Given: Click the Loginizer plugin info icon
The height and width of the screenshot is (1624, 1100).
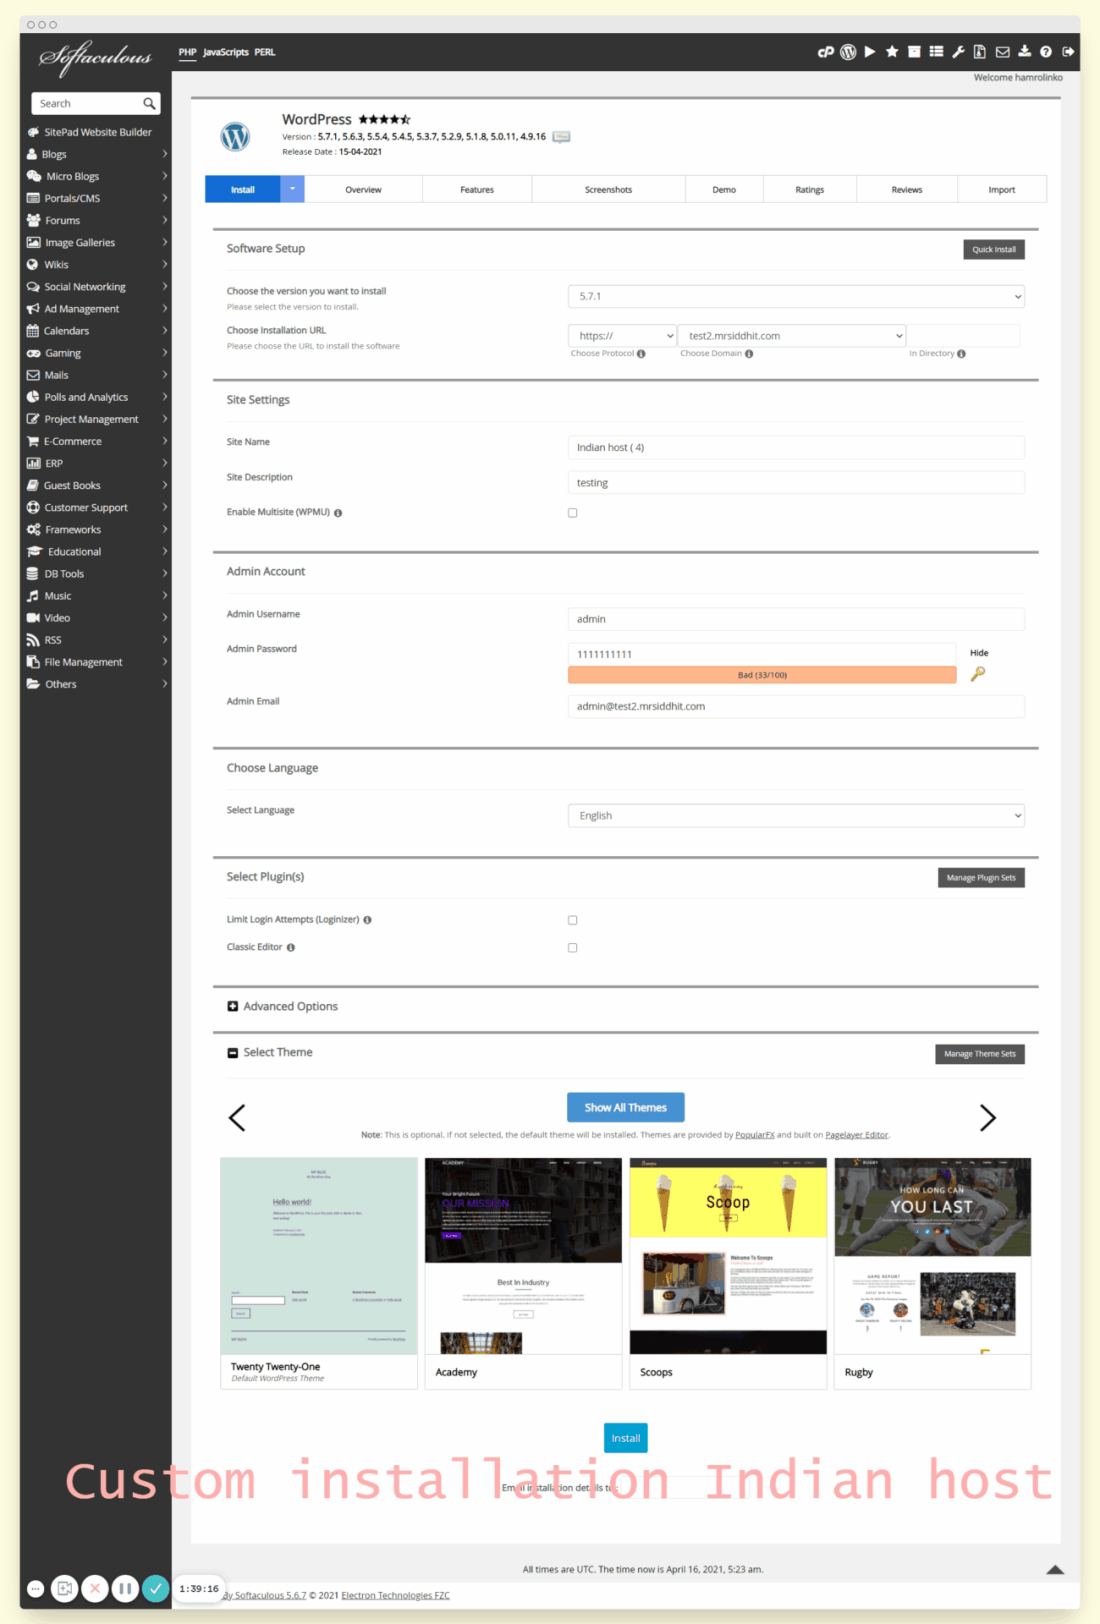Looking at the screenshot, I should (x=367, y=920).
